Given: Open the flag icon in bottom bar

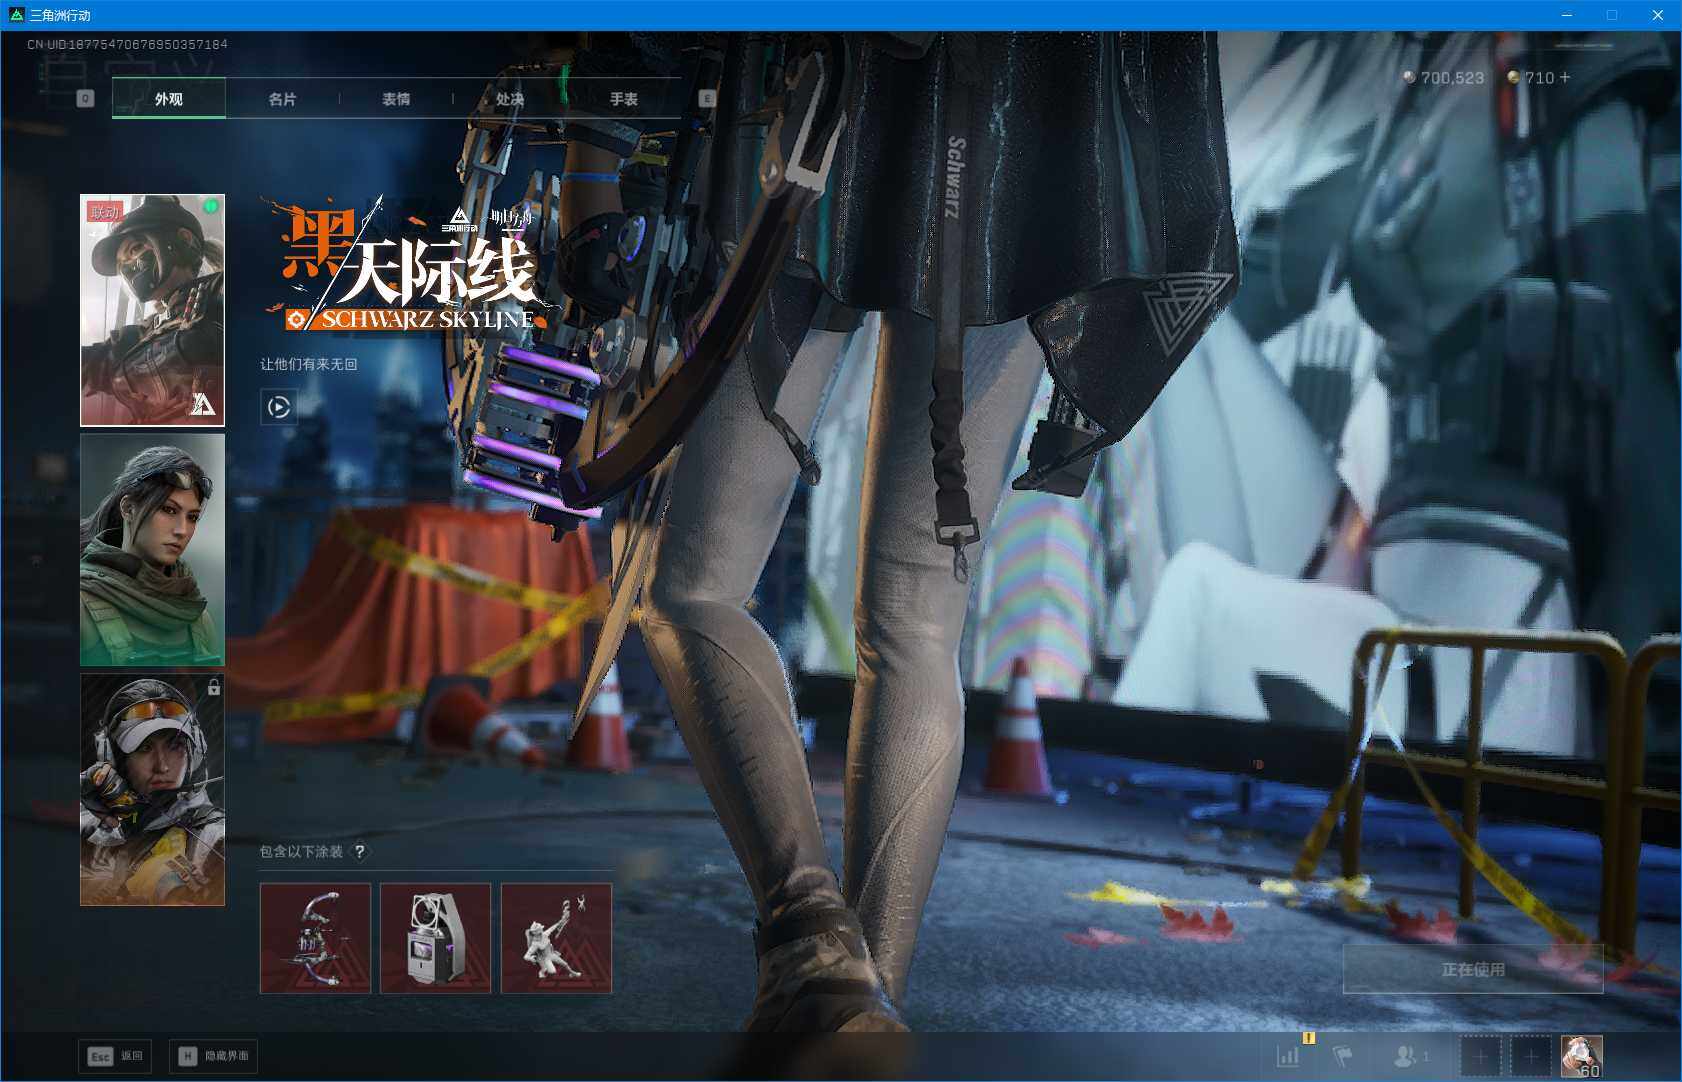Looking at the screenshot, I should (x=1343, y=1055).
